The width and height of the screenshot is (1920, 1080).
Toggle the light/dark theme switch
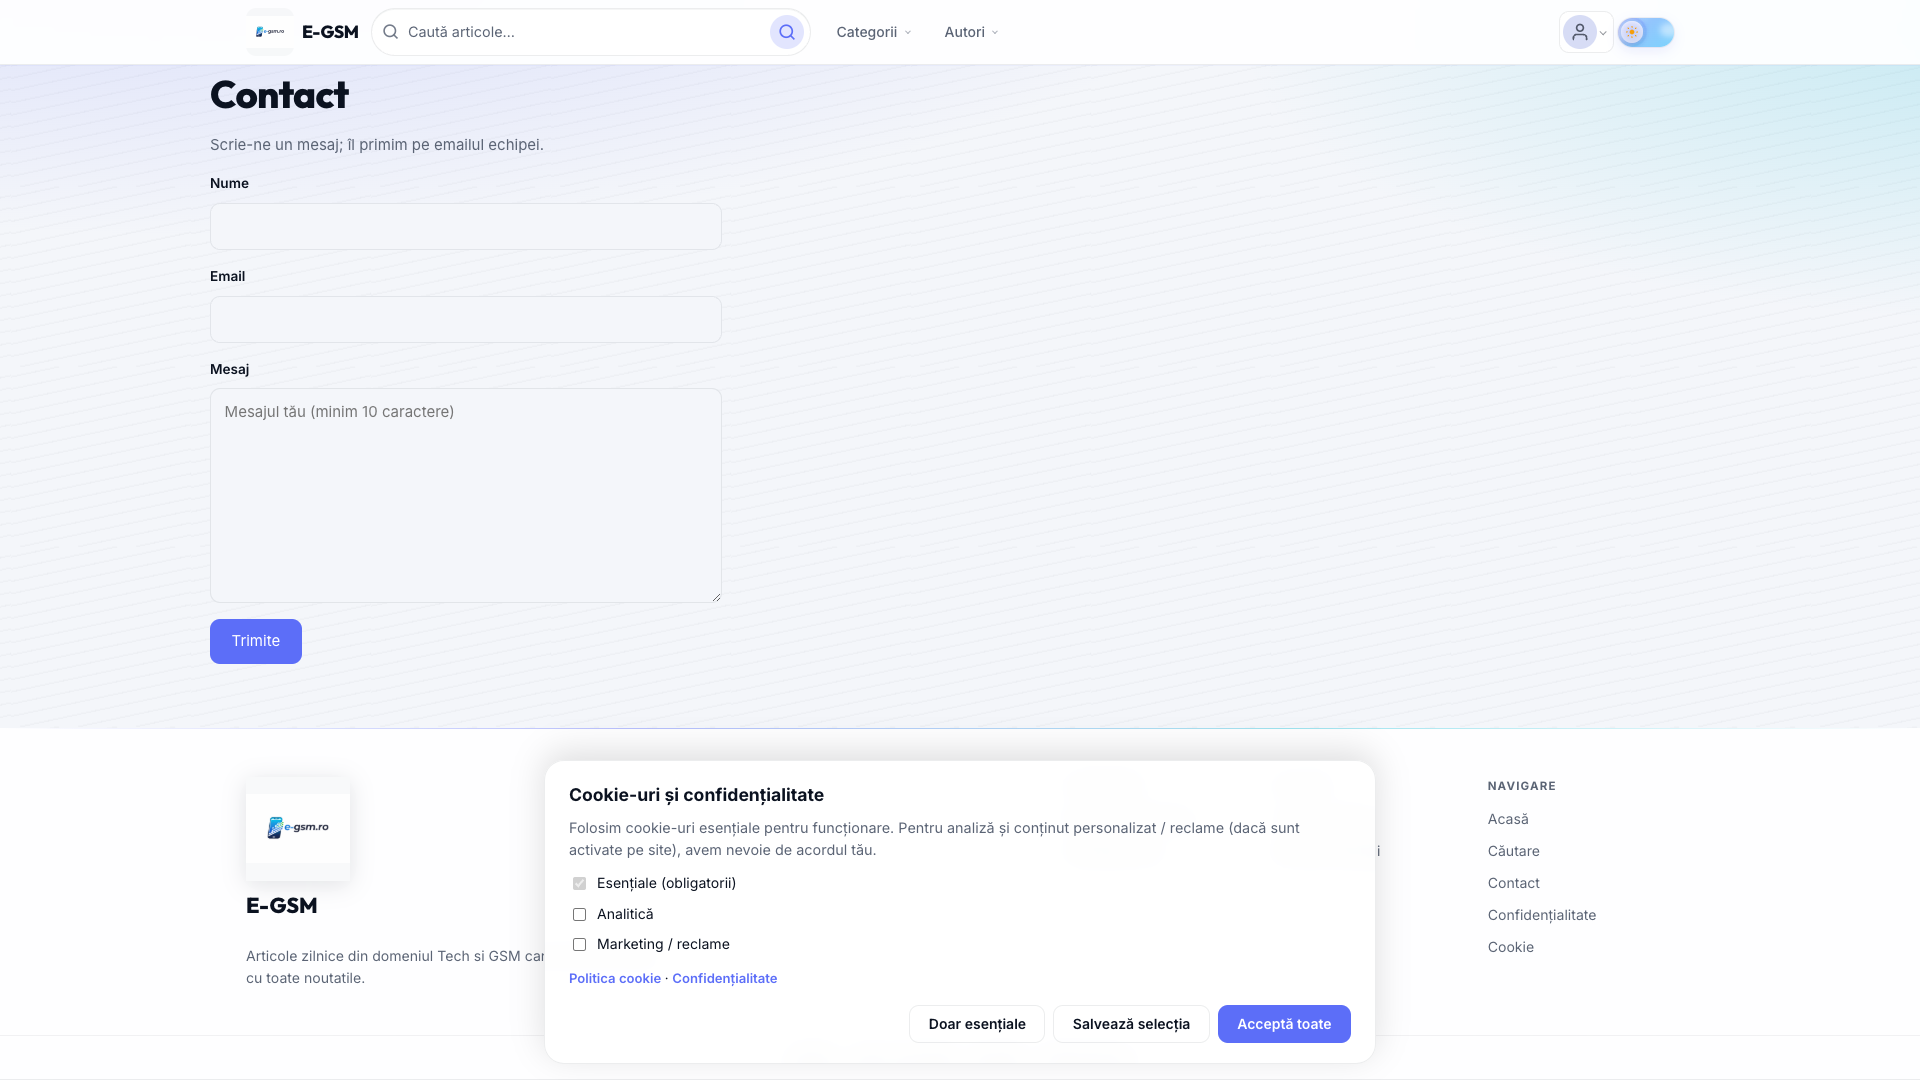tap(1646, 32)
